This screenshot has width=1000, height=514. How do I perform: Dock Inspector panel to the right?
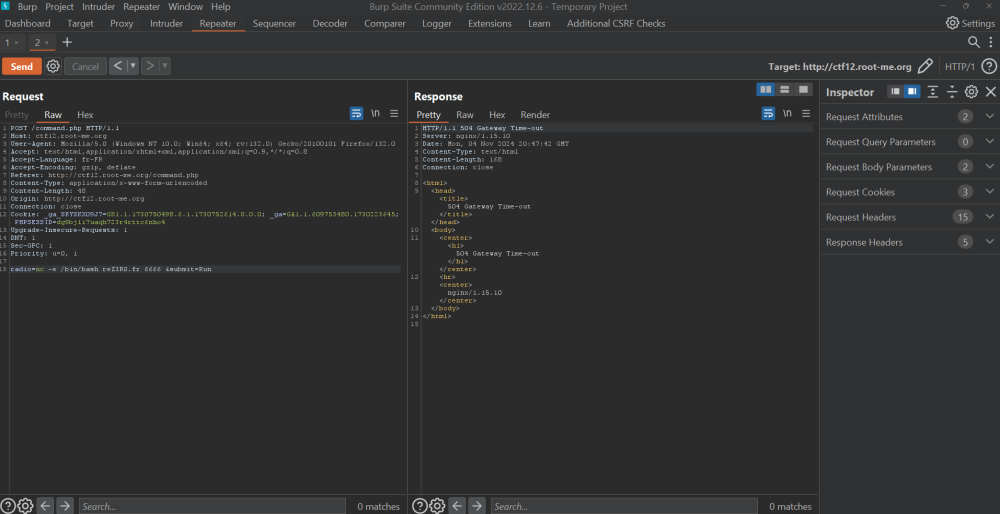913,92
